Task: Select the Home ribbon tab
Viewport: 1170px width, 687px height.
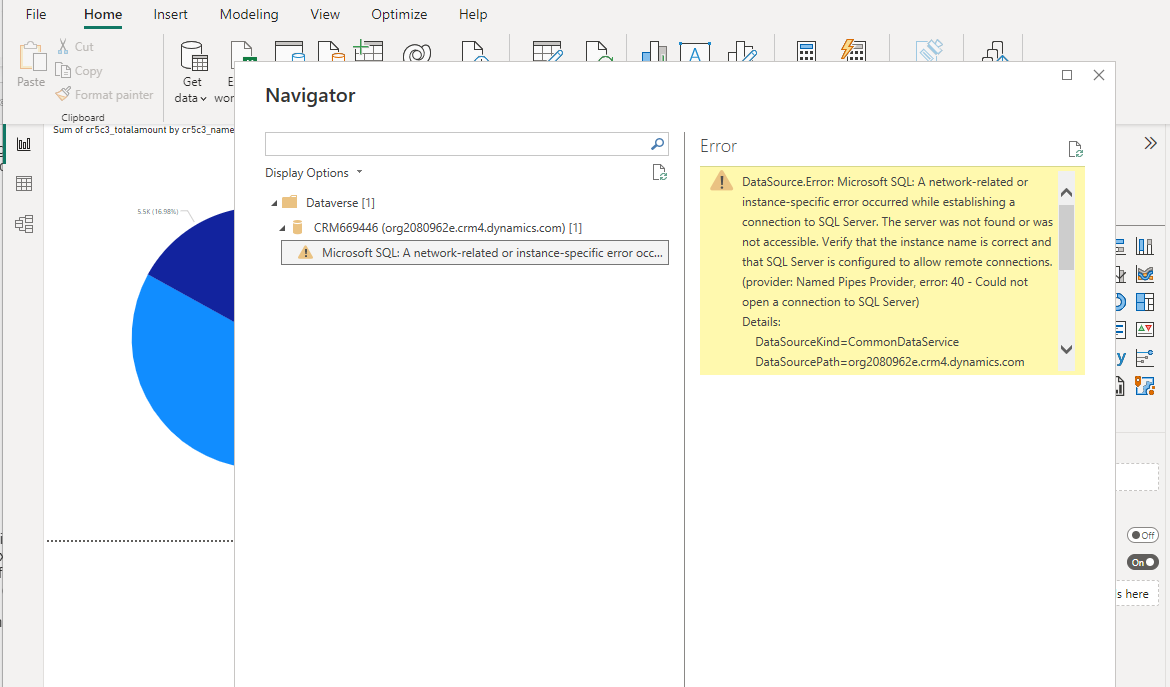Action: click(103, 14)
